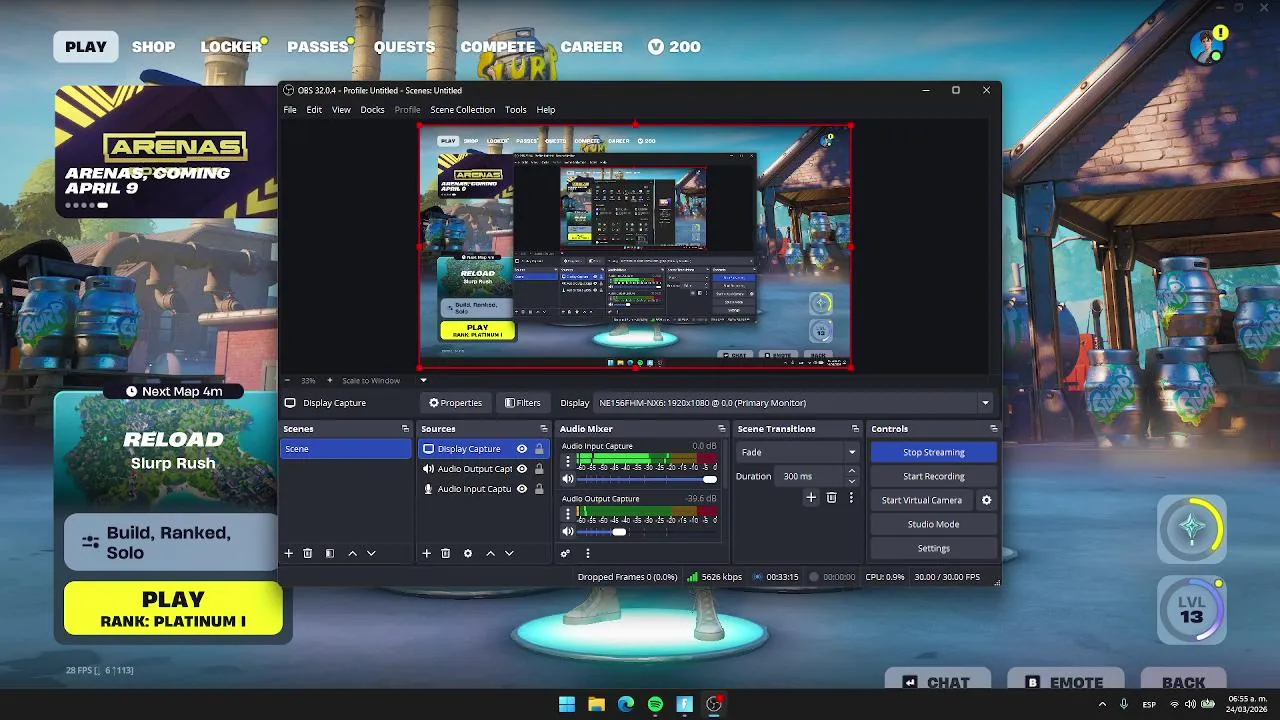This screenshot has height=720, width=1280.
Task: Open advanced audio properties gears icon
Action: (566, 553)
